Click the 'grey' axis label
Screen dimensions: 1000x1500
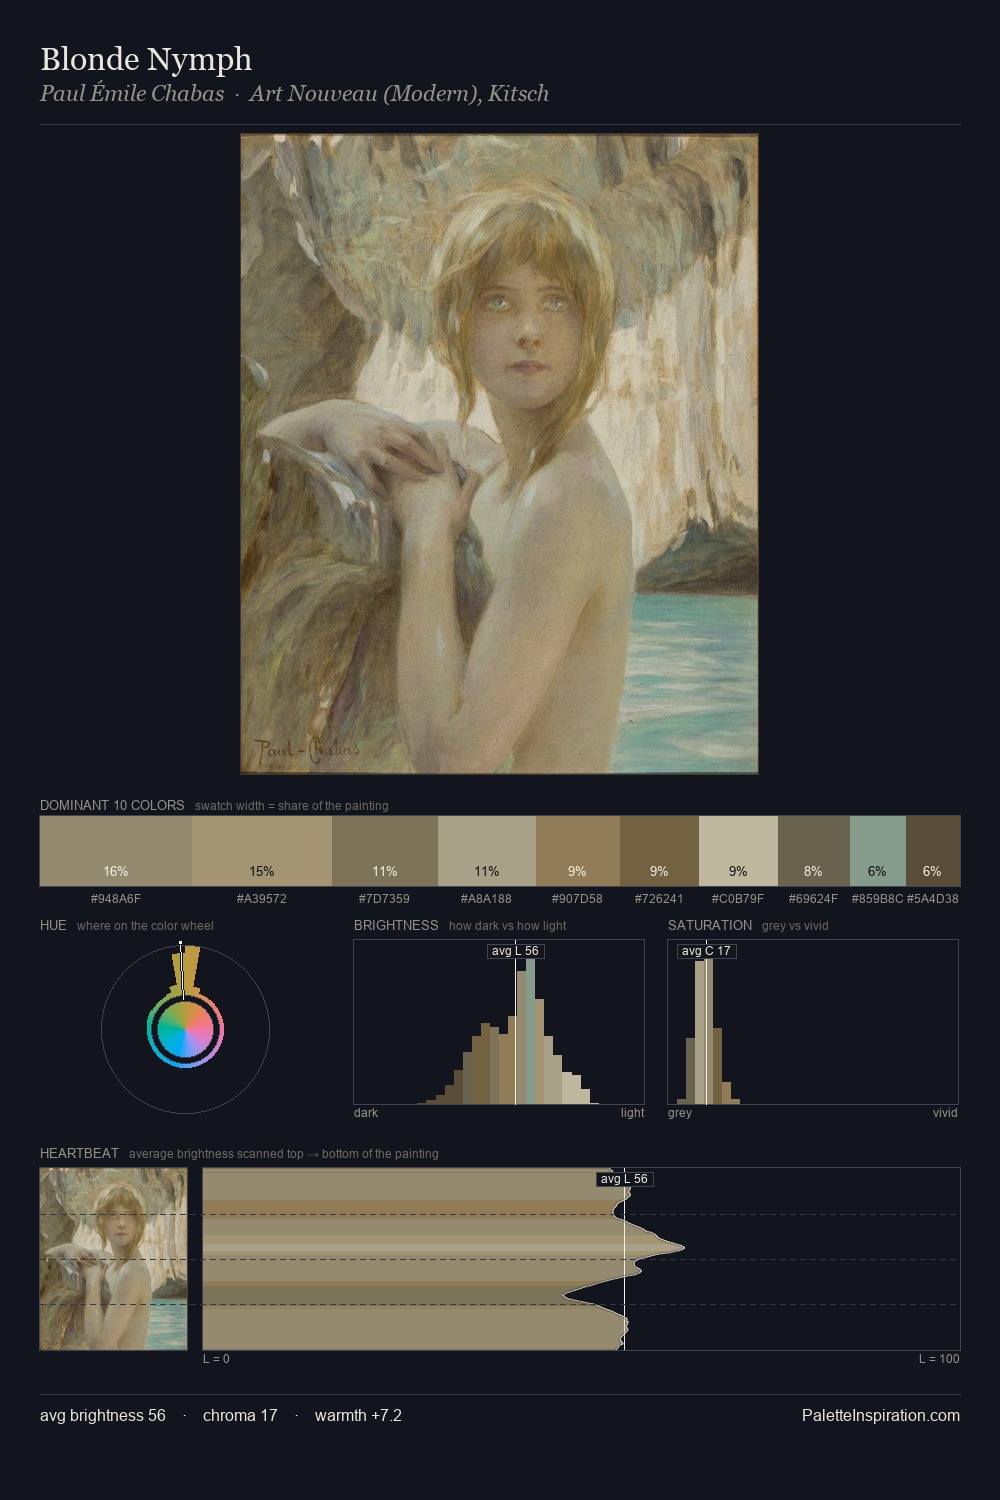[680, 1113]
